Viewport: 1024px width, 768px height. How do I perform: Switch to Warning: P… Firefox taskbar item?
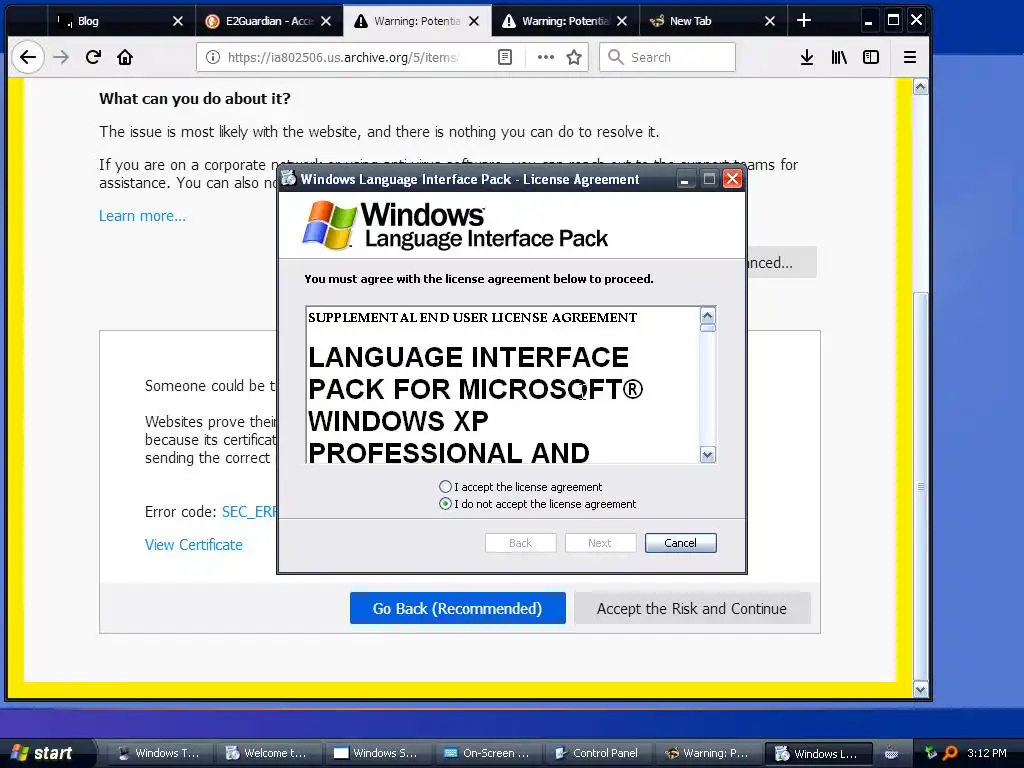pos(707,753)
